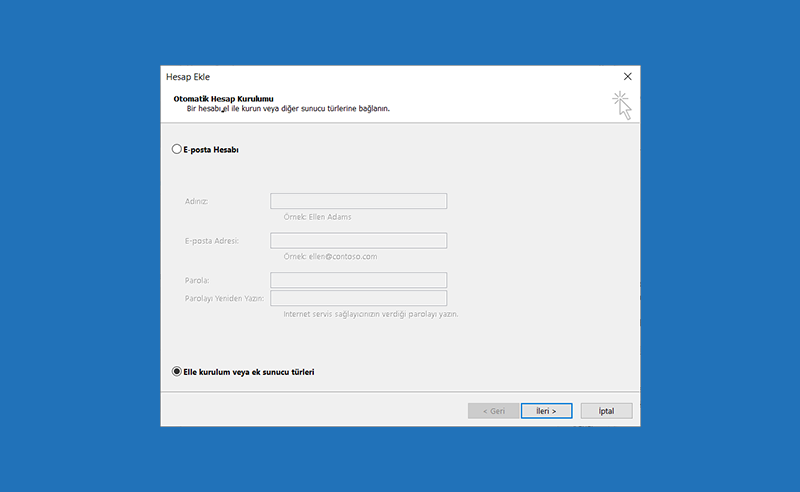Close the Hesap Ekle dialog
Image resolution: width=800 pixels, height=492 pixels.
click(x=628, y=77)
